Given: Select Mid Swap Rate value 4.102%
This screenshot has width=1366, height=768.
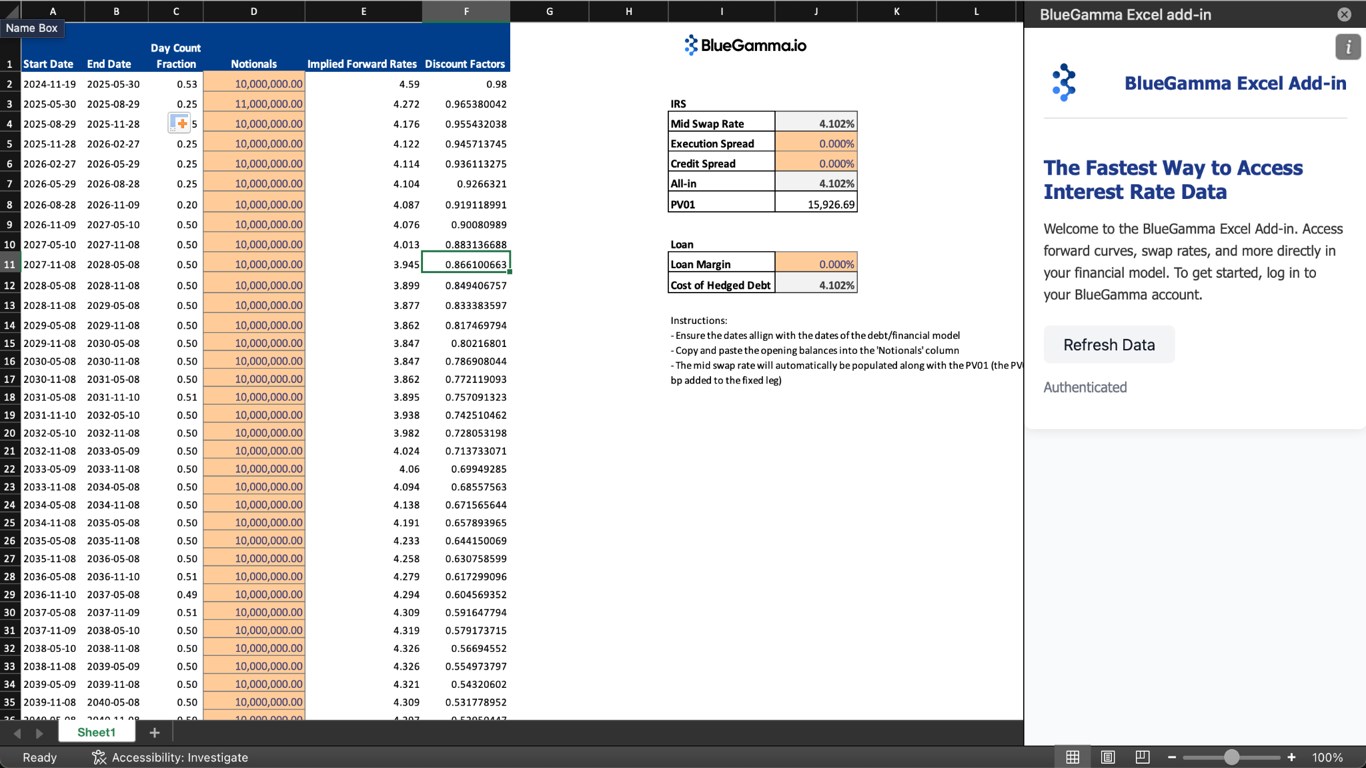Looking at the screenshot, I should [816, 123].
